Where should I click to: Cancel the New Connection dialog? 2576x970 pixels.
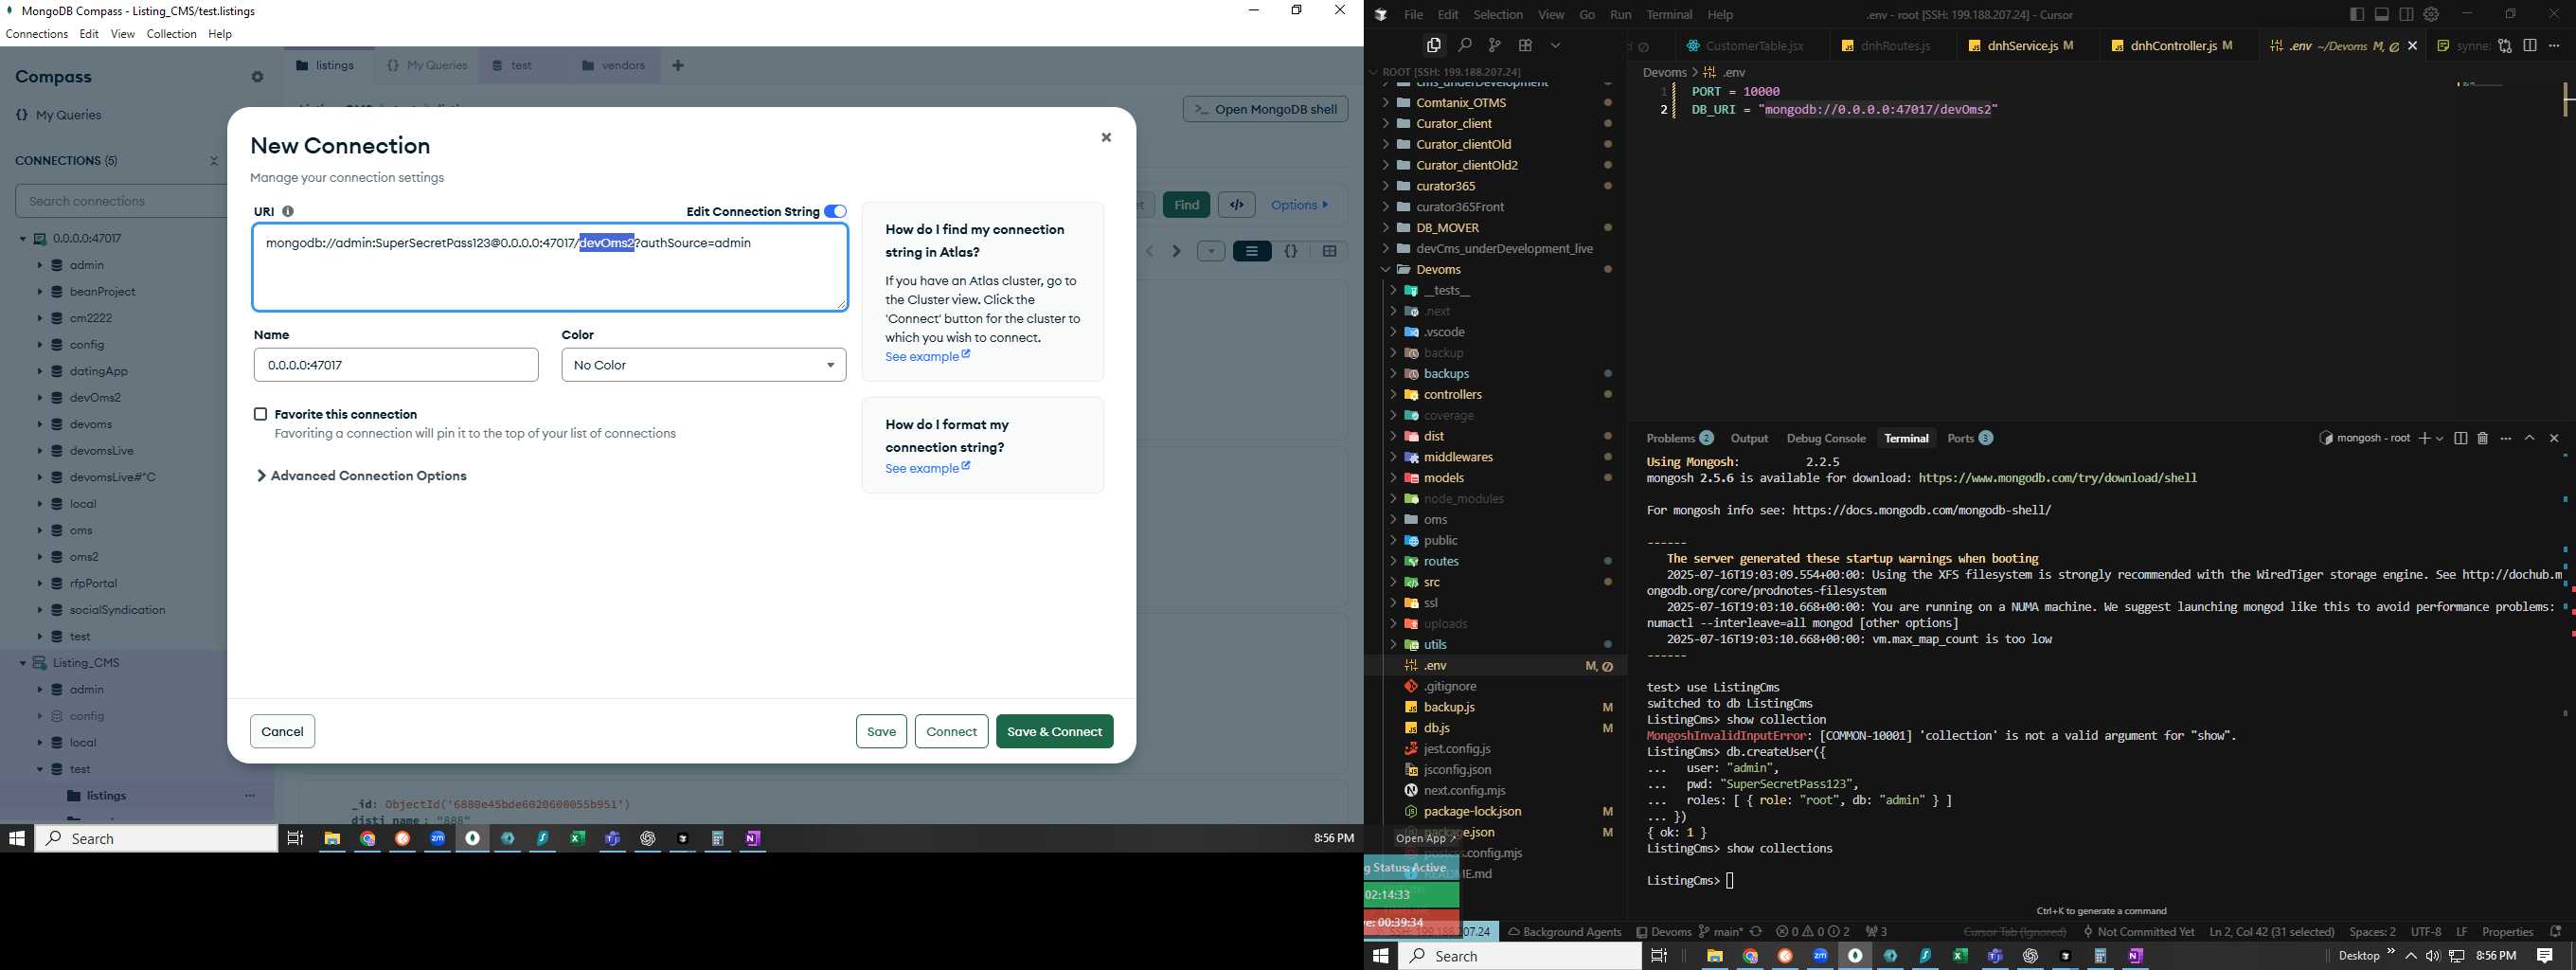click(x=282, y=731)
